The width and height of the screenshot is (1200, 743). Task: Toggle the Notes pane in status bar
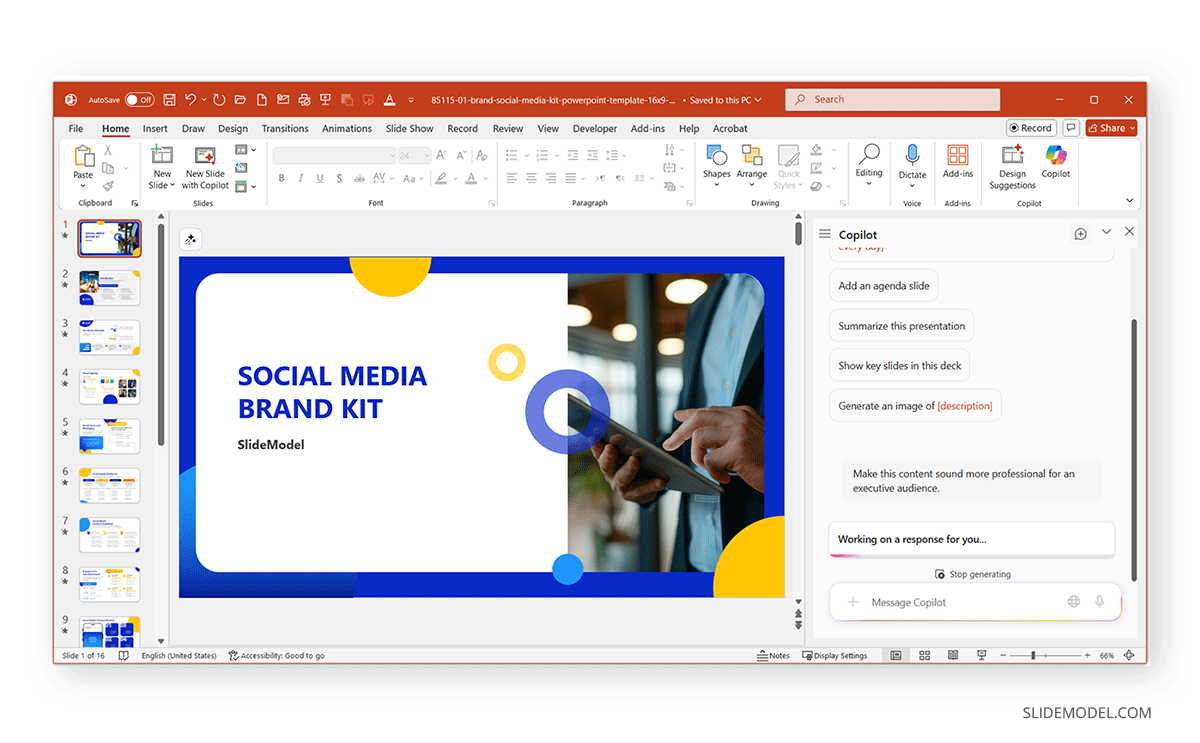[773, 656]
